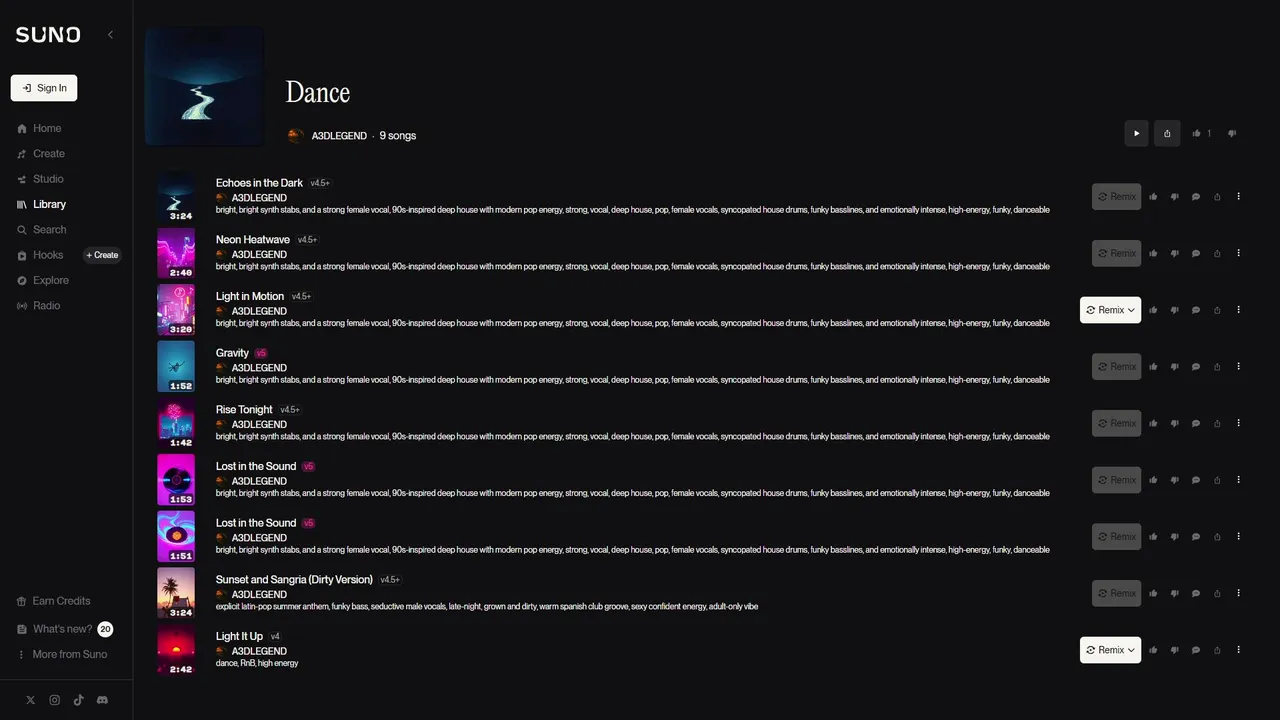Share Light It Up

point(1217,650)
